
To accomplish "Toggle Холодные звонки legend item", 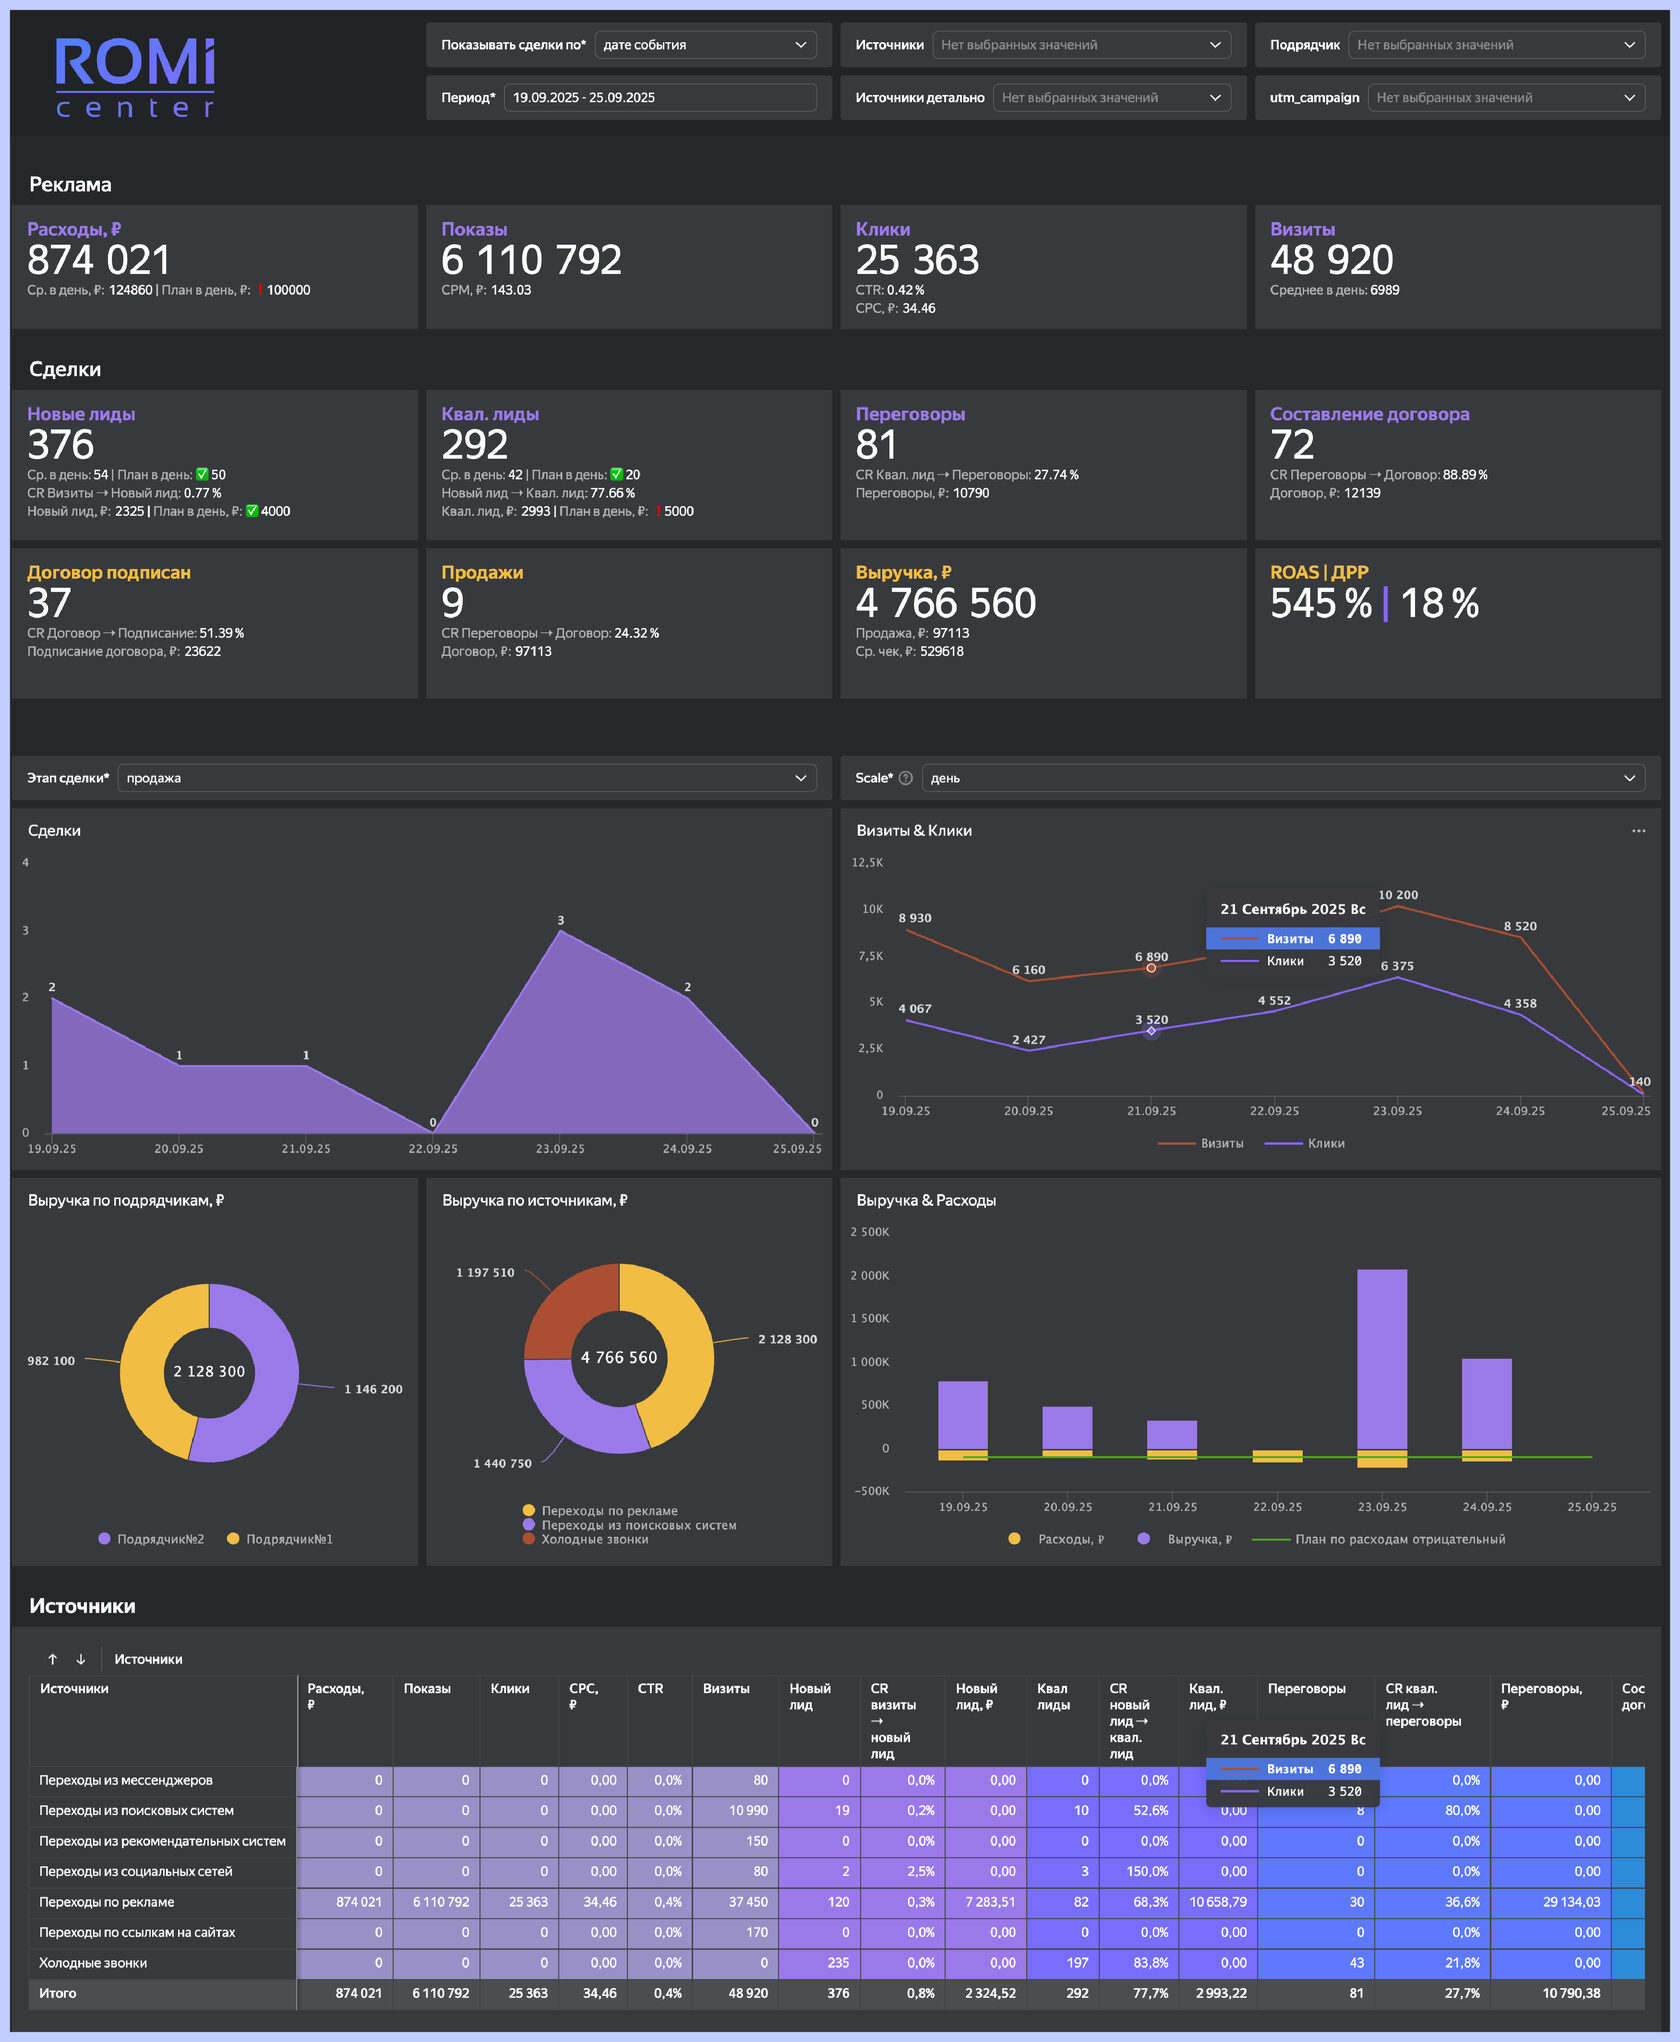I will [x=586, y=1539].
